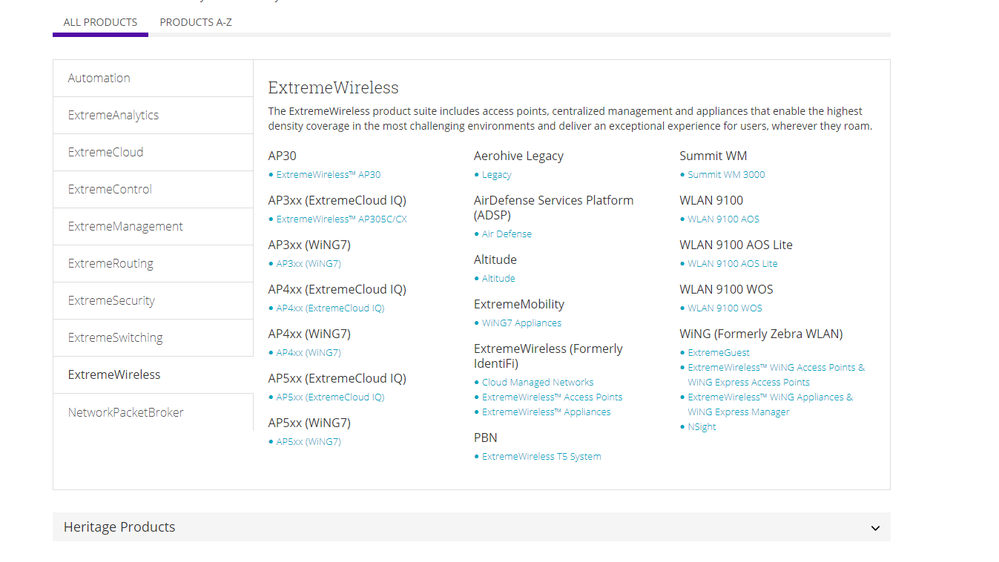The image size is (999, 562).
Task: Open ExtremeWireless Appliances link
Action: coord(546,412)
